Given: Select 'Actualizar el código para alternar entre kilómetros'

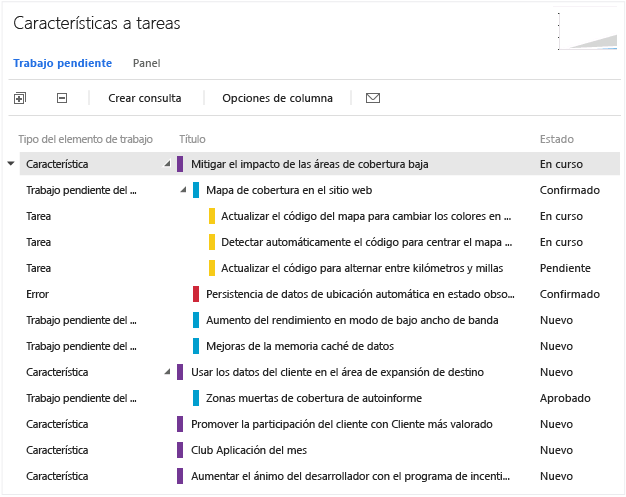Looking at the screenshot, I should click(362, 268).
